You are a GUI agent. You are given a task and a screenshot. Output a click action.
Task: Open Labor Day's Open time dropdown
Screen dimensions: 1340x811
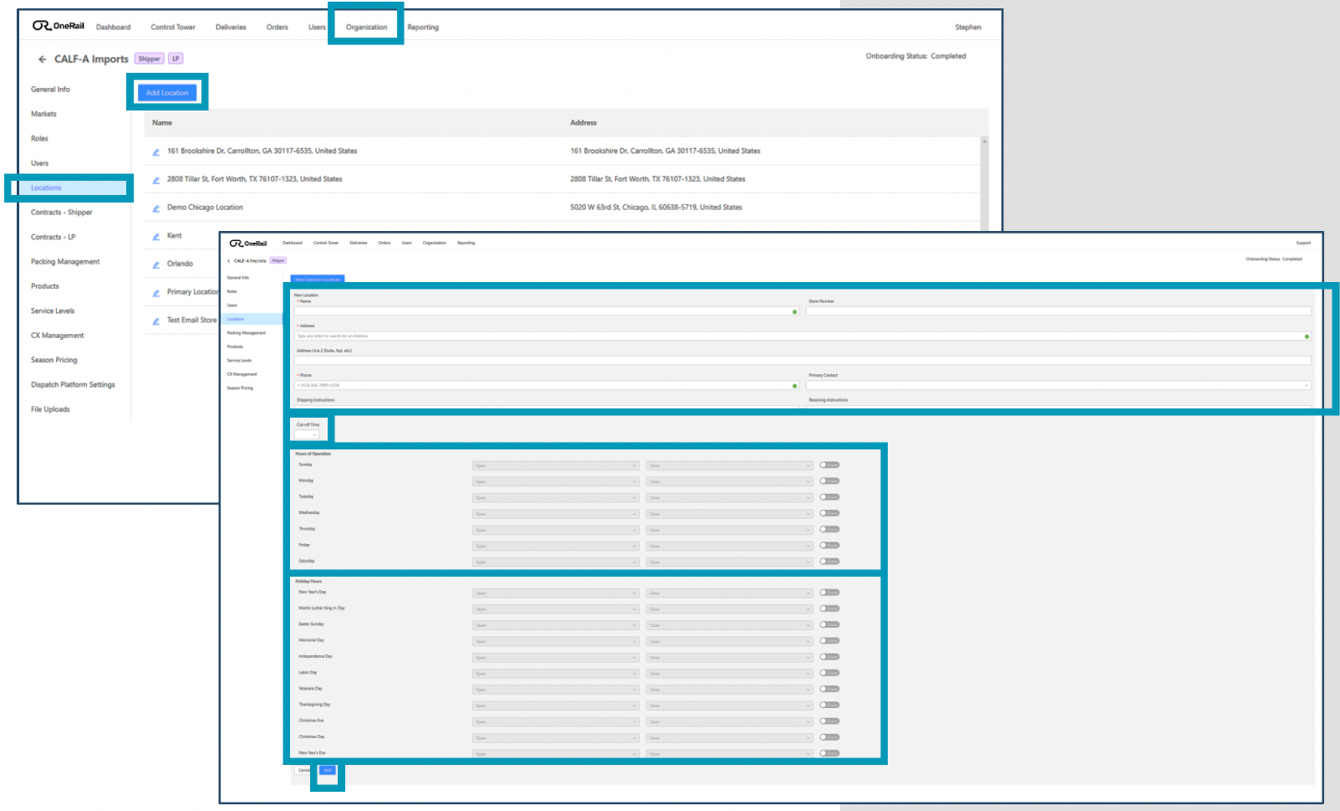[555, 673]
